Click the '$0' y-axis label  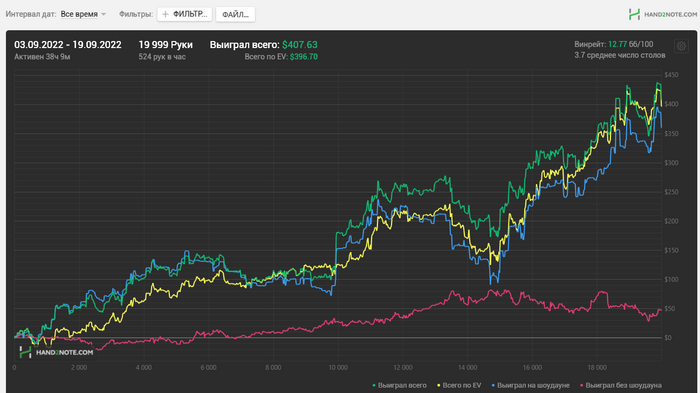[x=667, y=338]
